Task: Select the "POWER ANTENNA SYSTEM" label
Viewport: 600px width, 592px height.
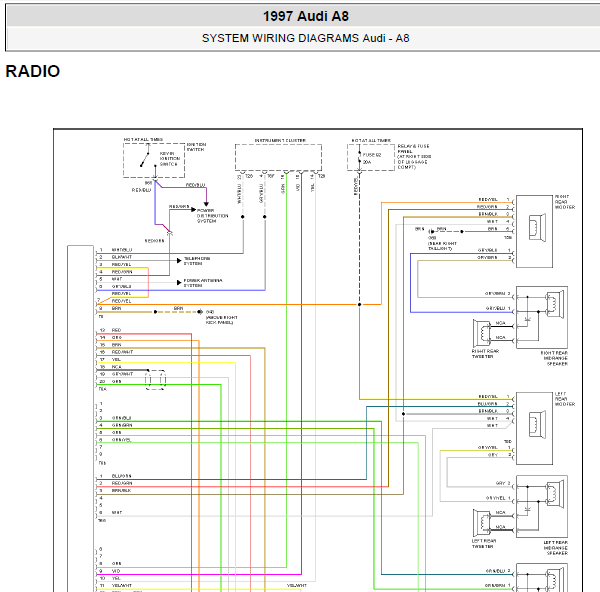Action: (x=203, y=283)
